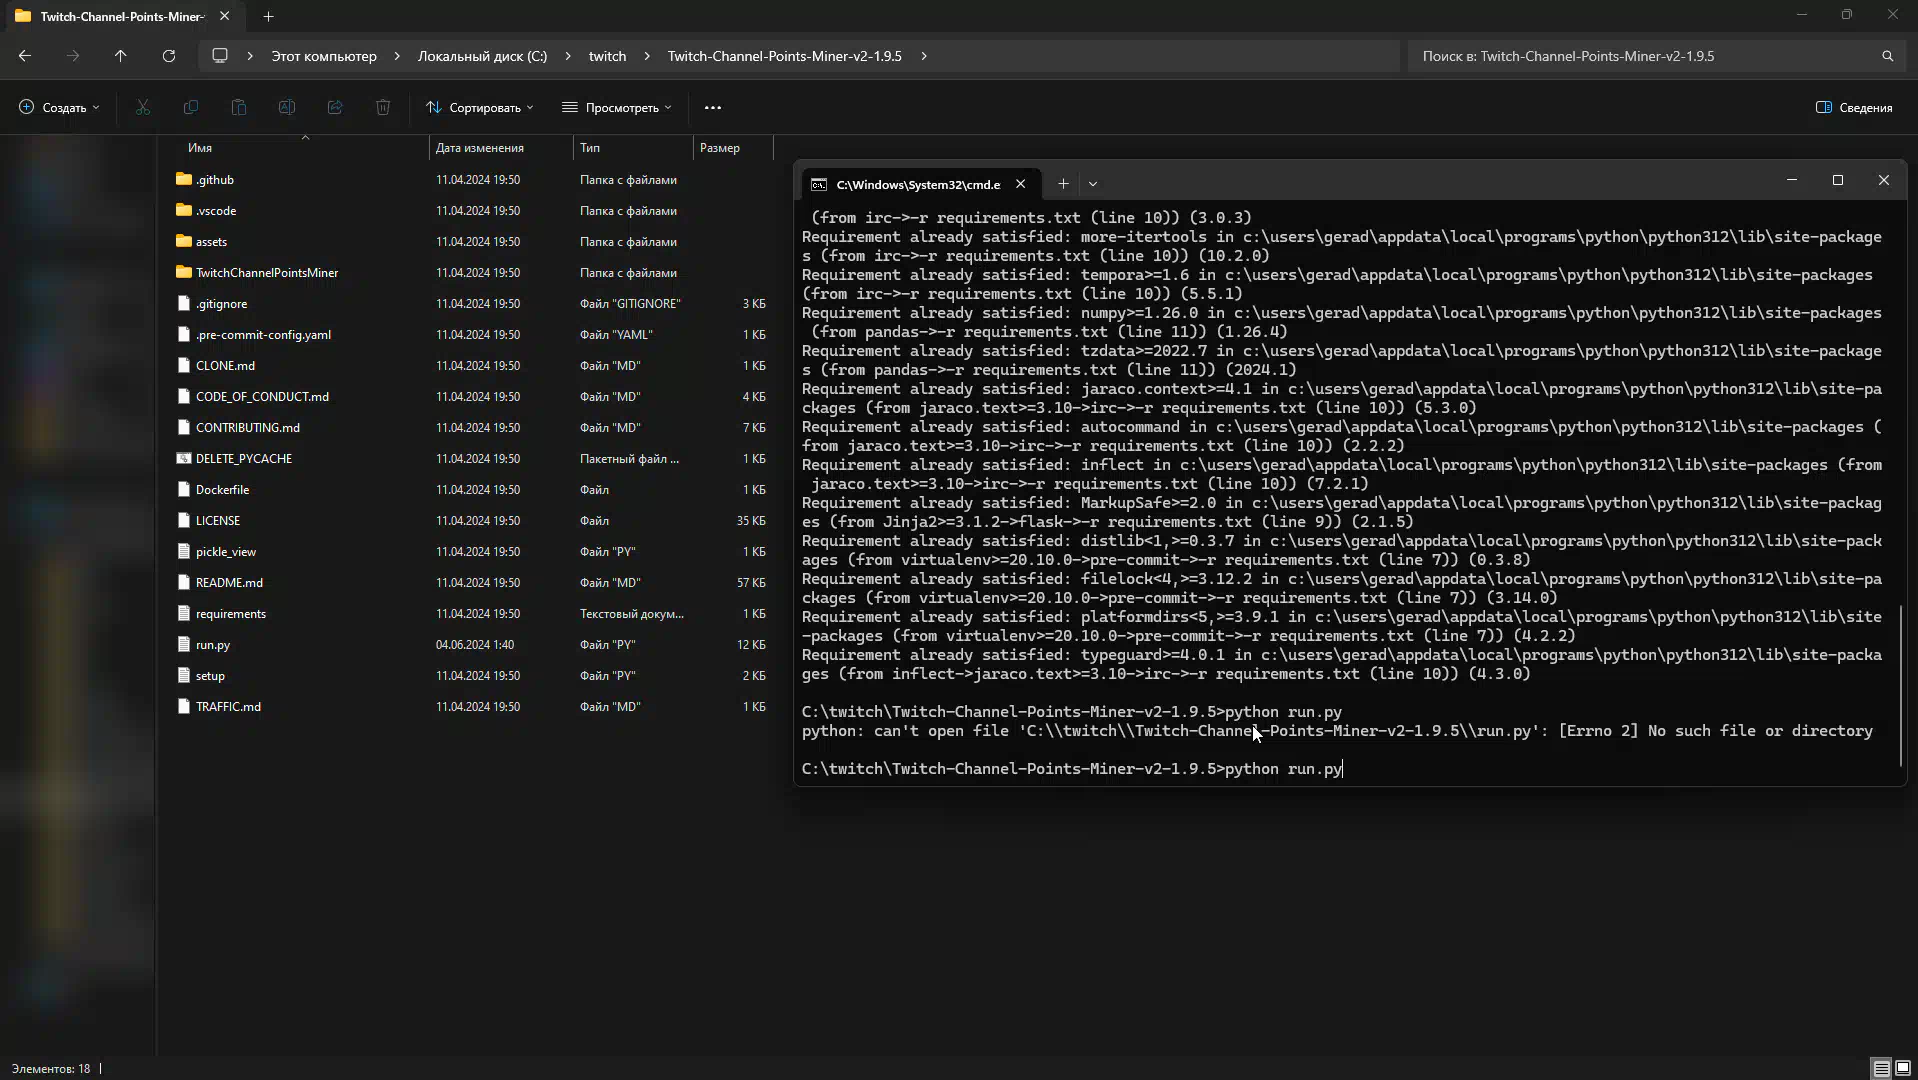Viewport: 1918px width, 1080px height.
Task: Expand chevron after Локальный диск (C:)
Action: pos(568,56)
